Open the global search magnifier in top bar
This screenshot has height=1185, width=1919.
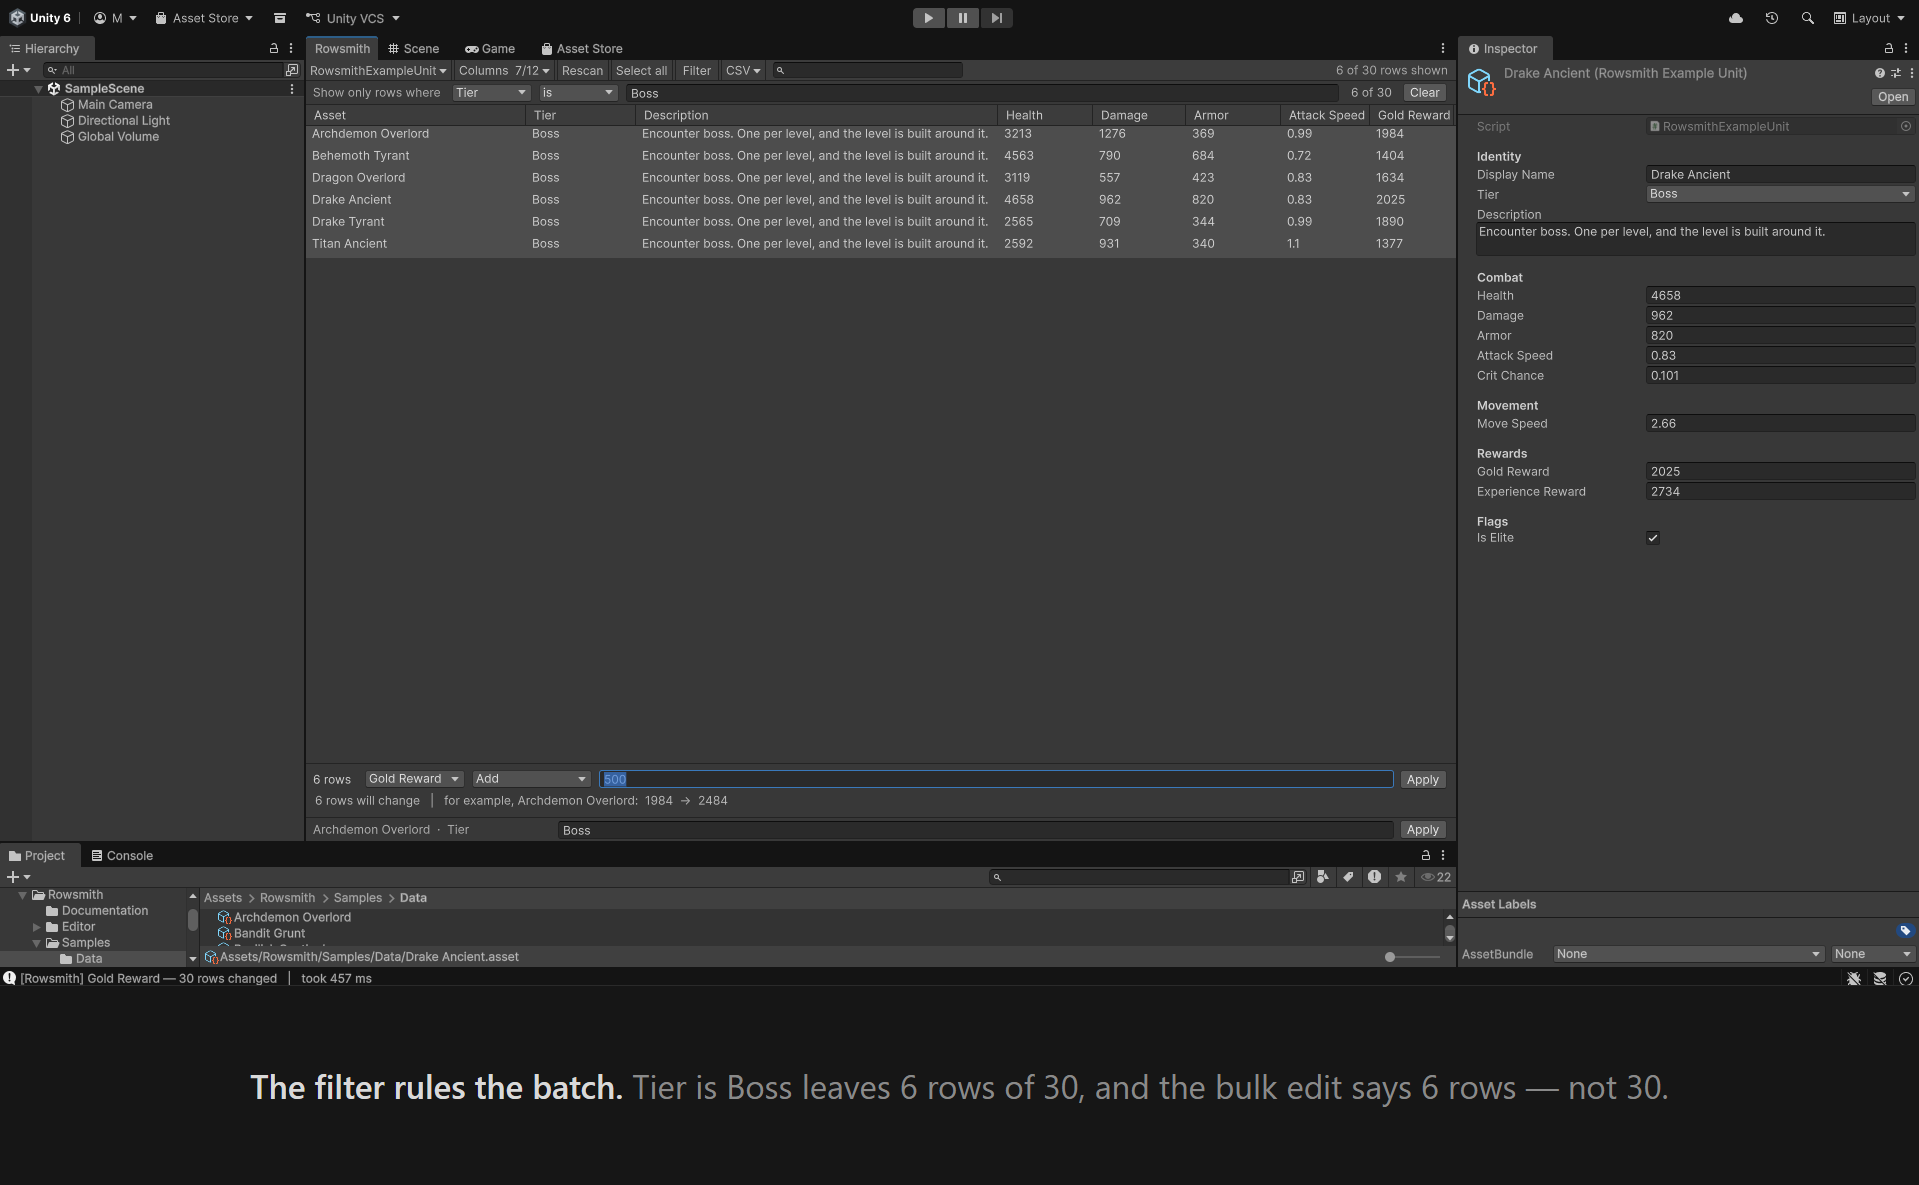[x=1807, y=18]
